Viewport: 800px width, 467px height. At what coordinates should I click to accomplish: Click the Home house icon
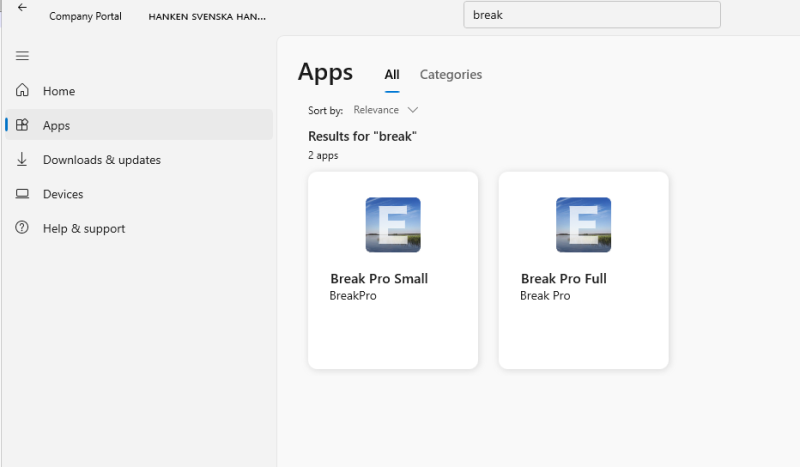tap(22, 90)
